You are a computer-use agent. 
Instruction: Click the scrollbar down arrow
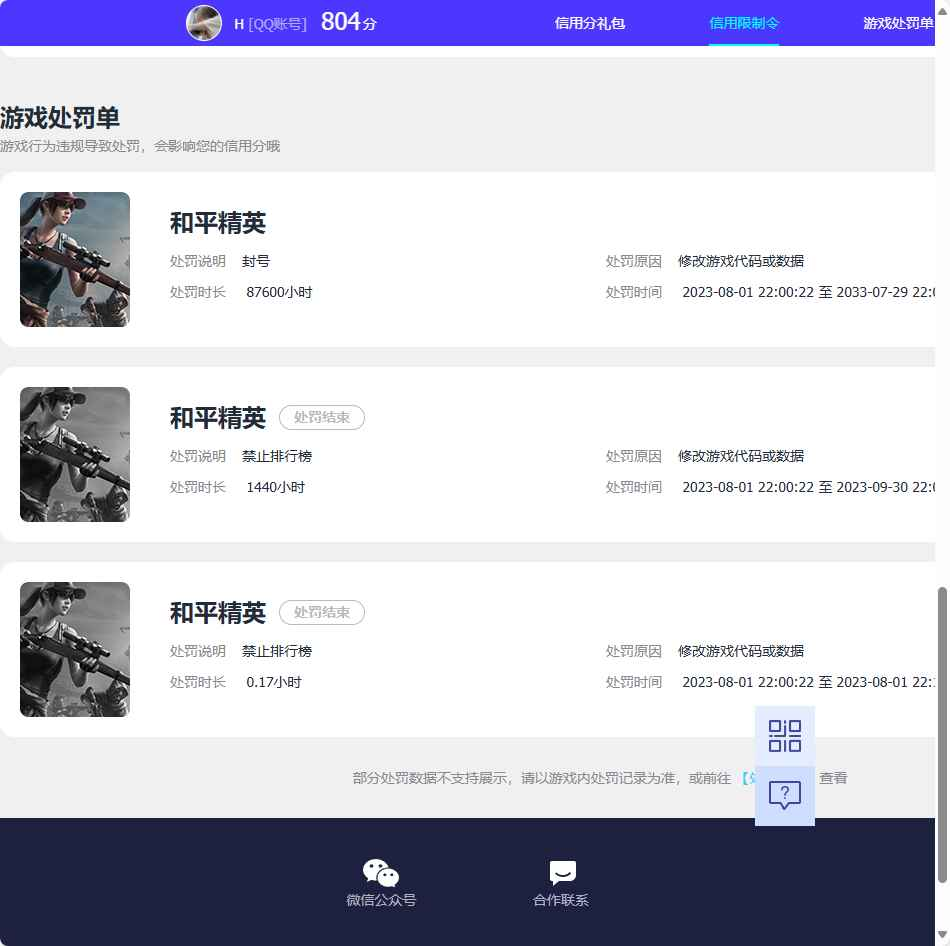[942, 934]
